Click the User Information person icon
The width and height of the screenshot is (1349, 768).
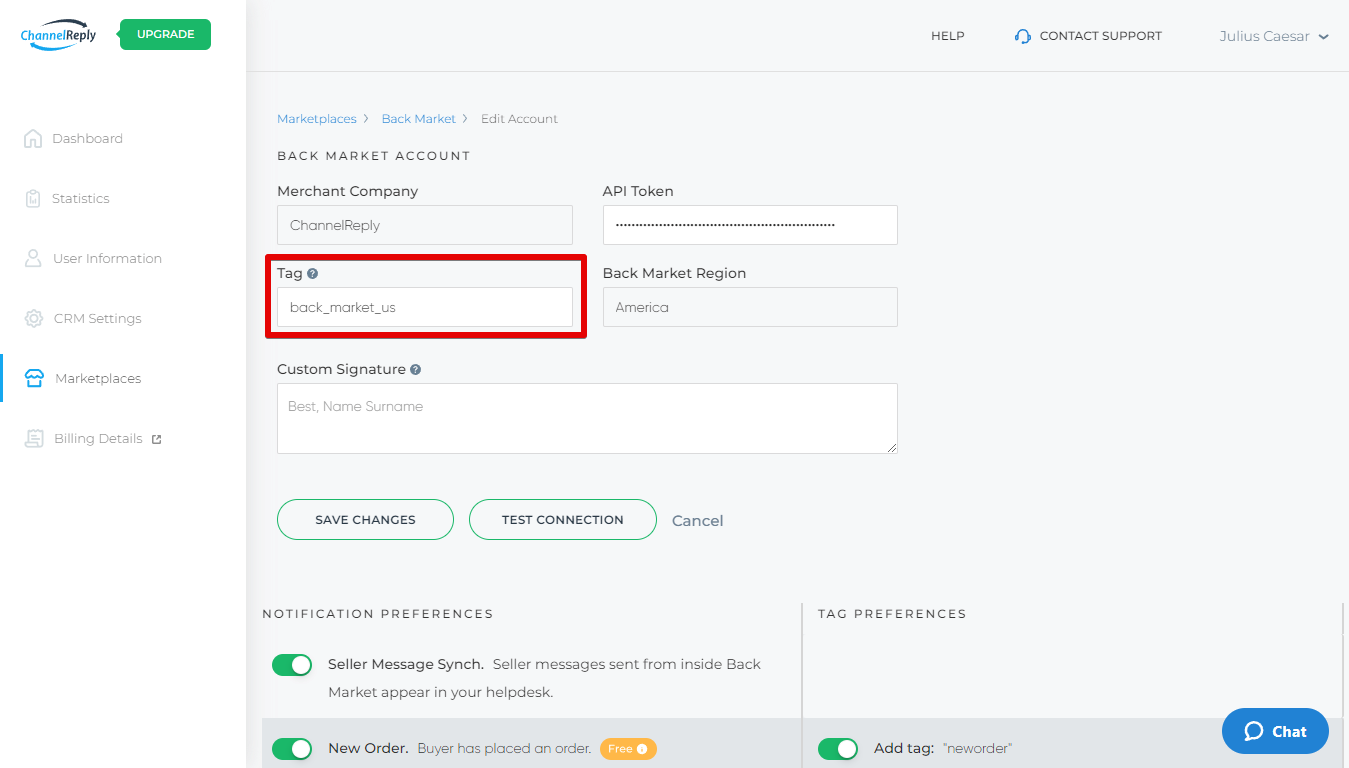33,258
